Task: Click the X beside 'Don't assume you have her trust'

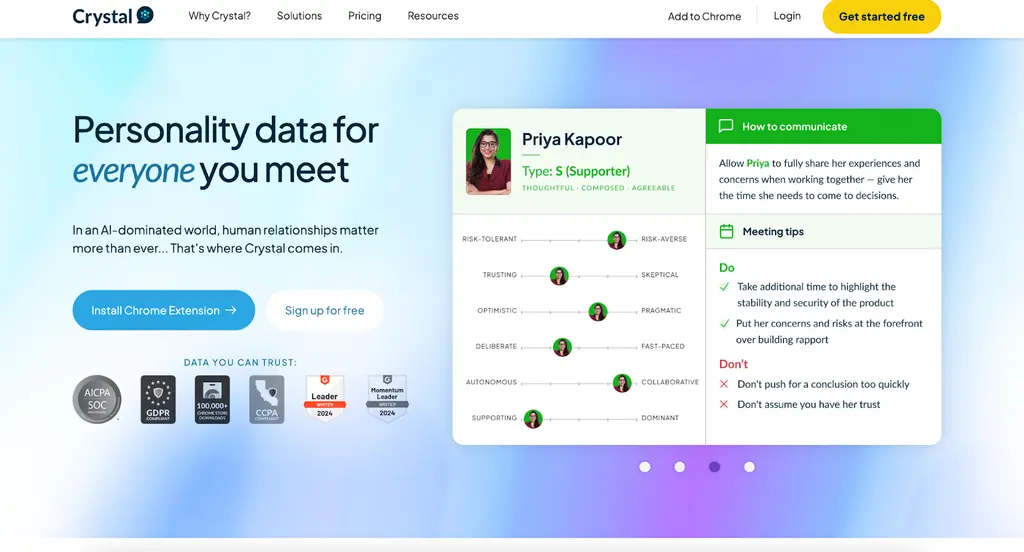Action: click(724, 404)
